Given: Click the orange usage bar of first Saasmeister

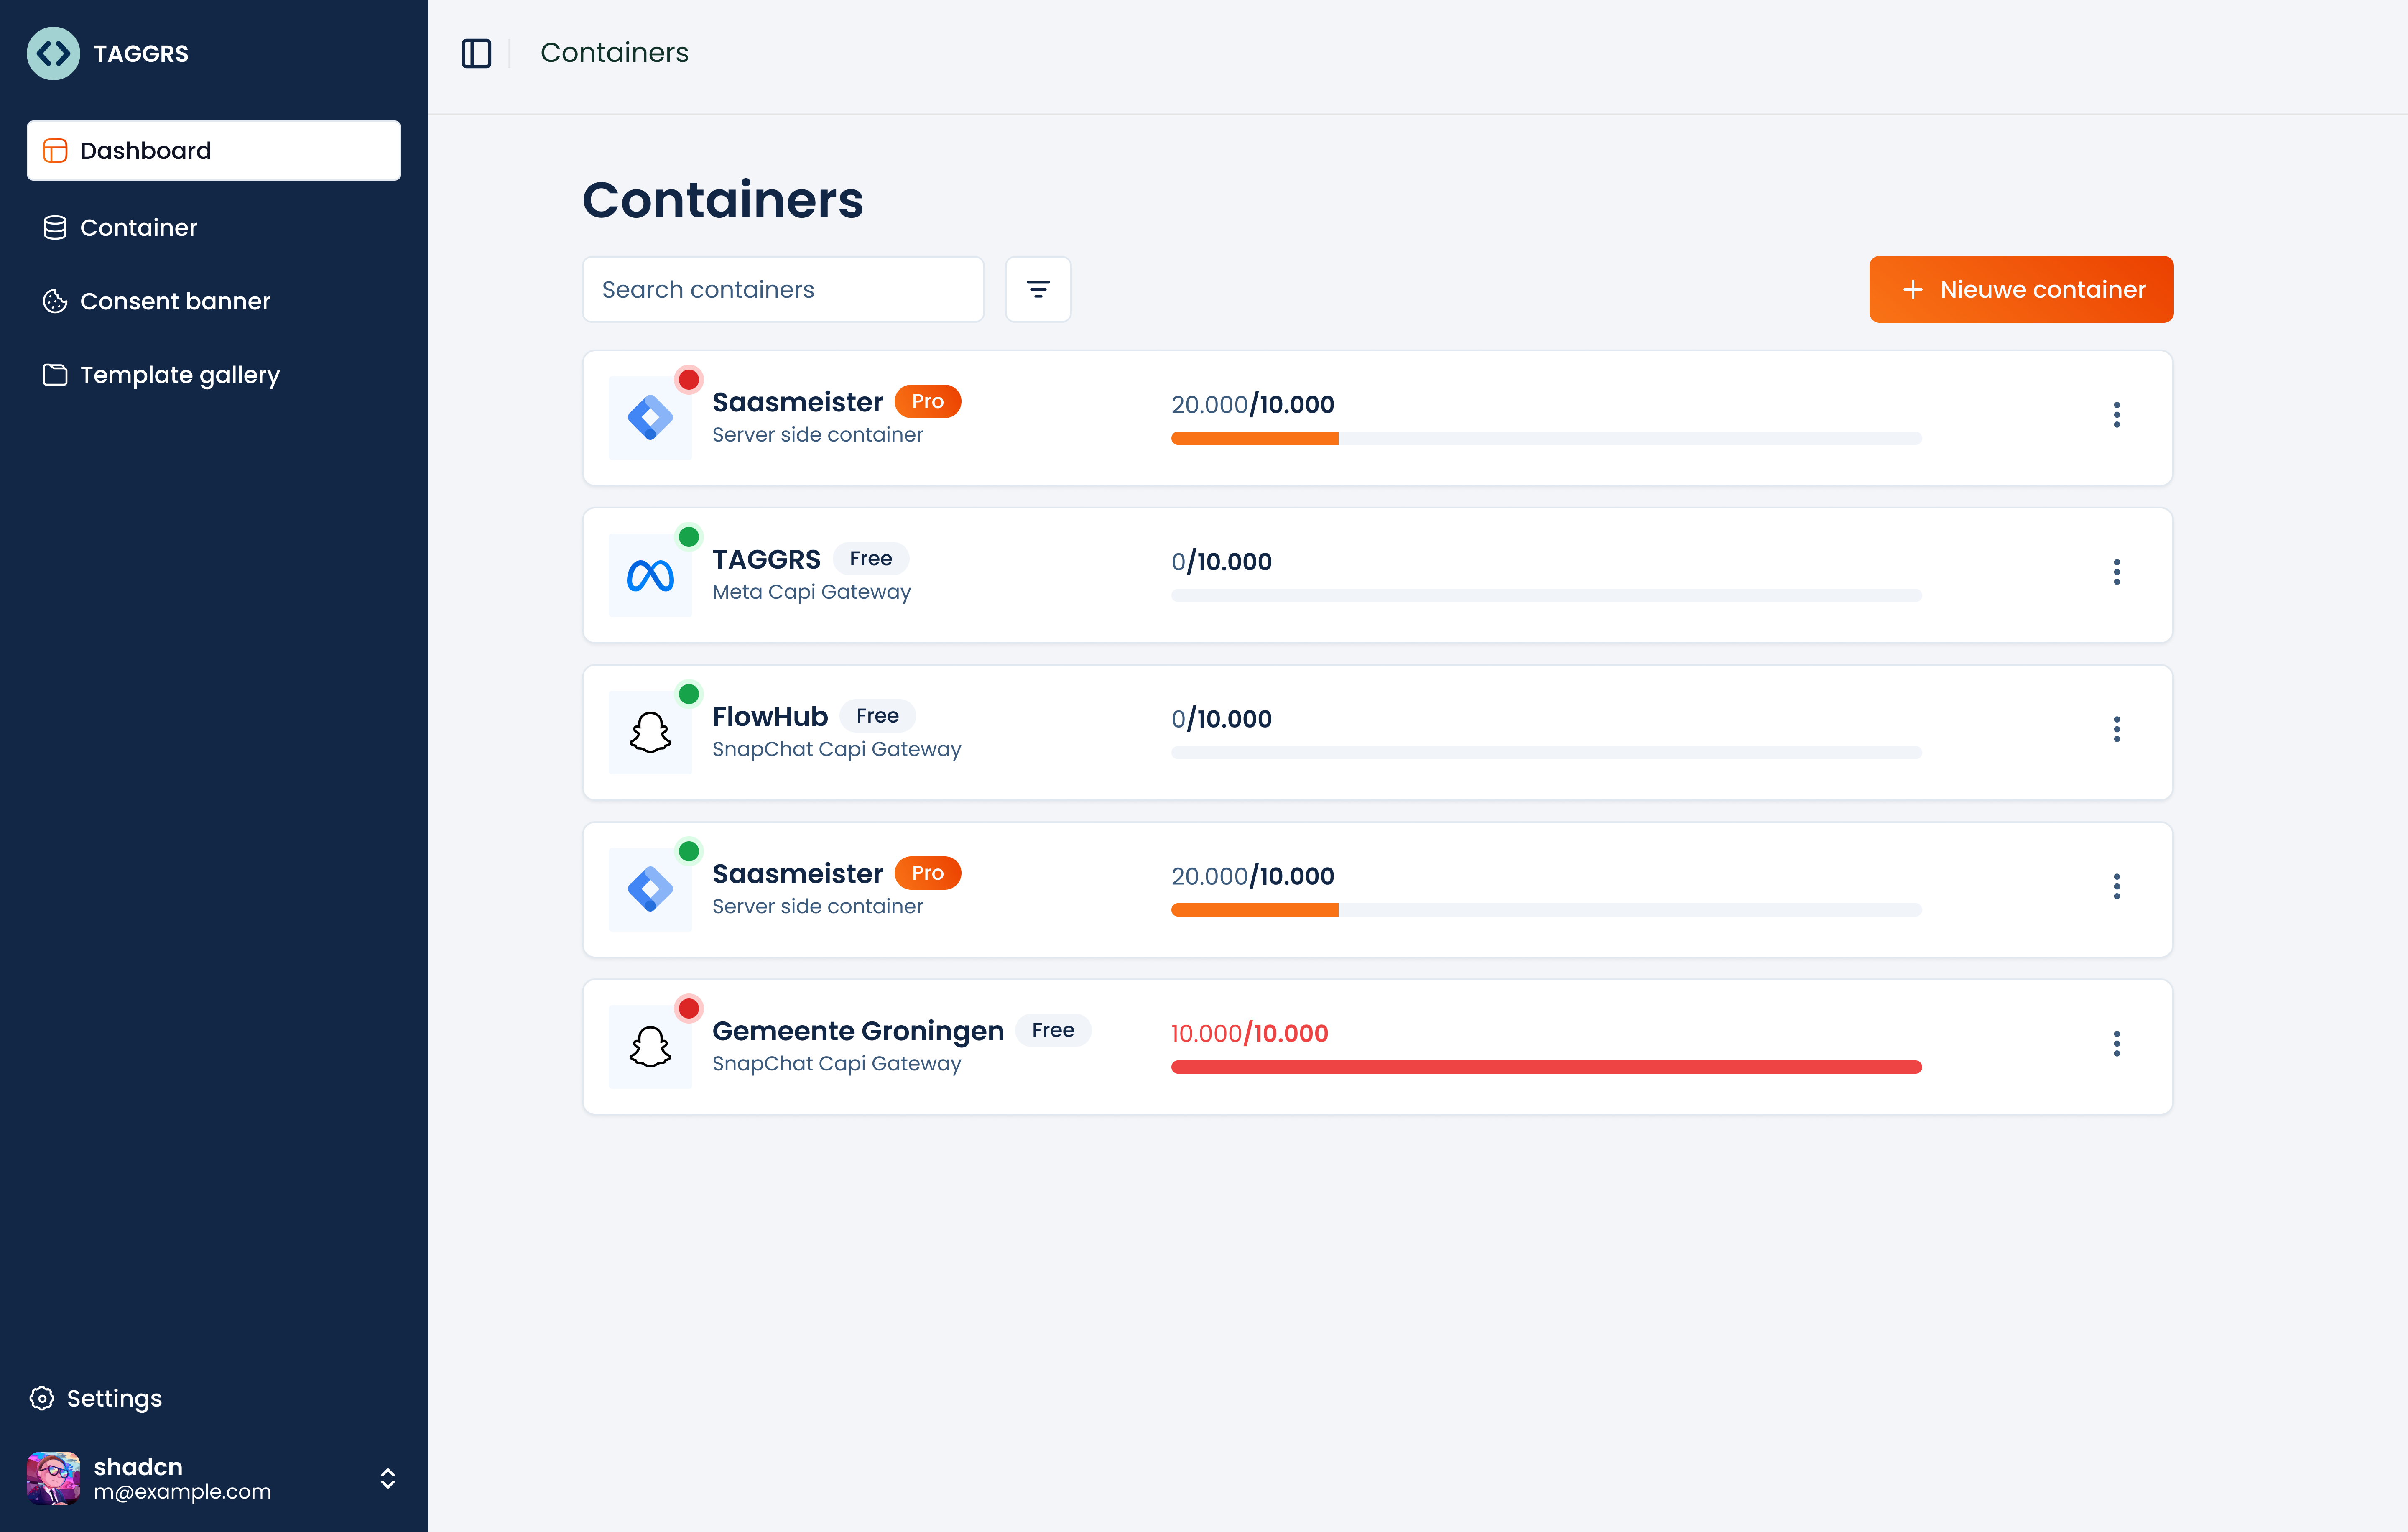Looking at the screenshot, I should 1255,438.
